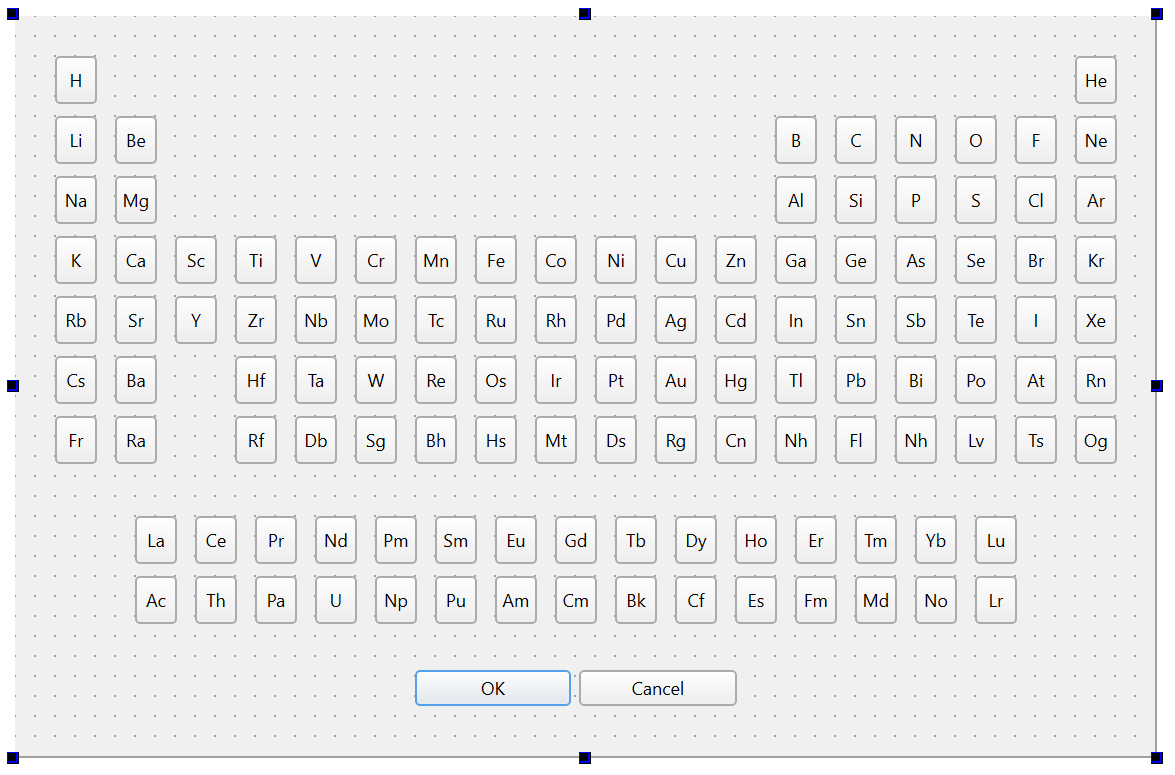Screen dimensions: 1175x775
Task: Select Uranium (U) in the actinide row
Action: pyautogui.click(x=336, y=600)
